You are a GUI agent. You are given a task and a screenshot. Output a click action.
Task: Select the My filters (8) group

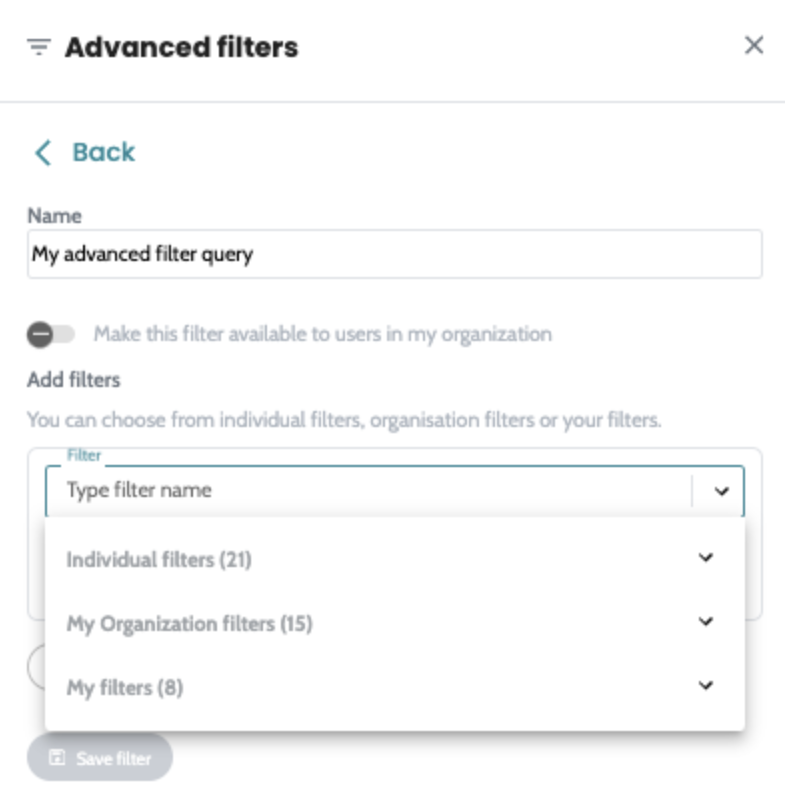[x=125, y=688]
